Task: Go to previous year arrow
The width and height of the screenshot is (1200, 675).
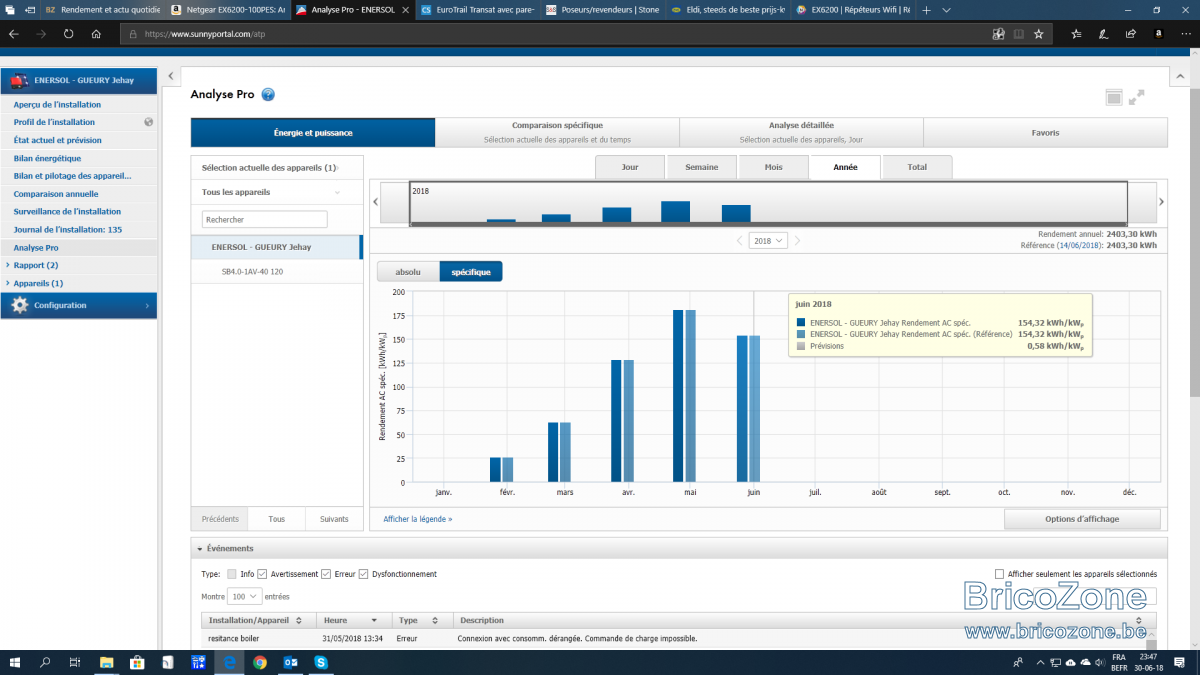Action: pos(740,241)
